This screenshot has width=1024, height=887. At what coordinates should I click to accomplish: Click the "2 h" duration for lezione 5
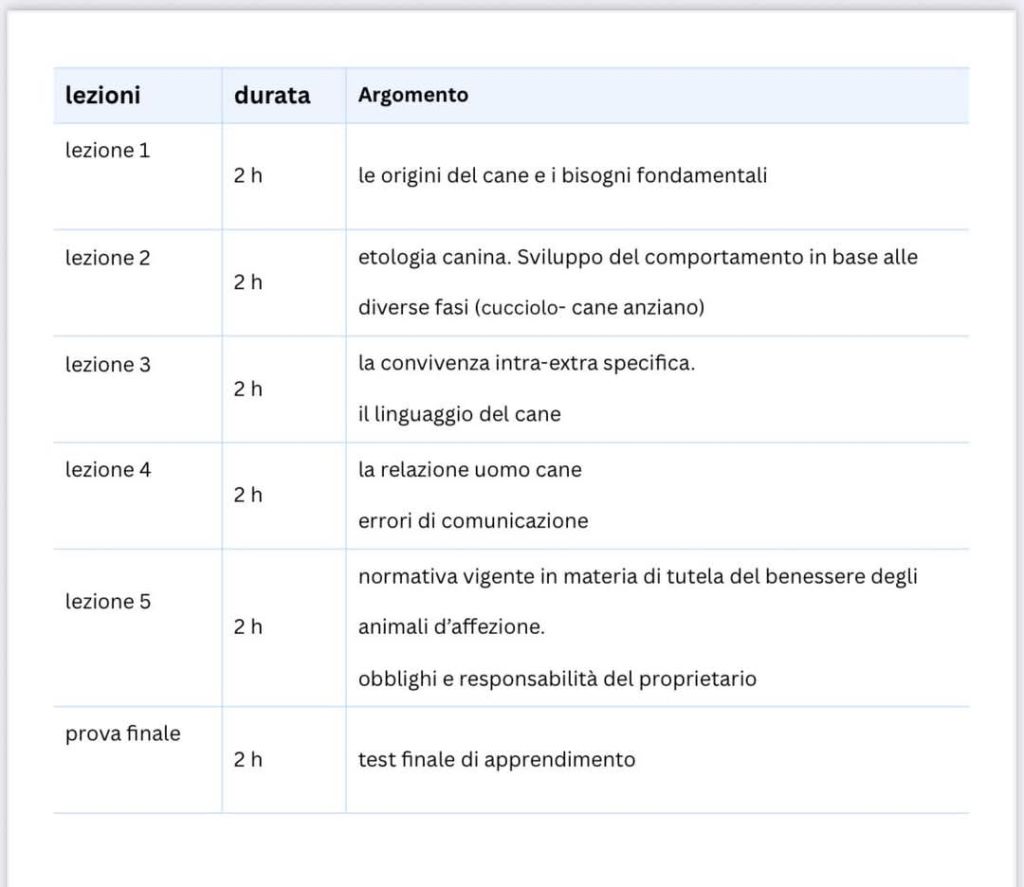[248, 627]
